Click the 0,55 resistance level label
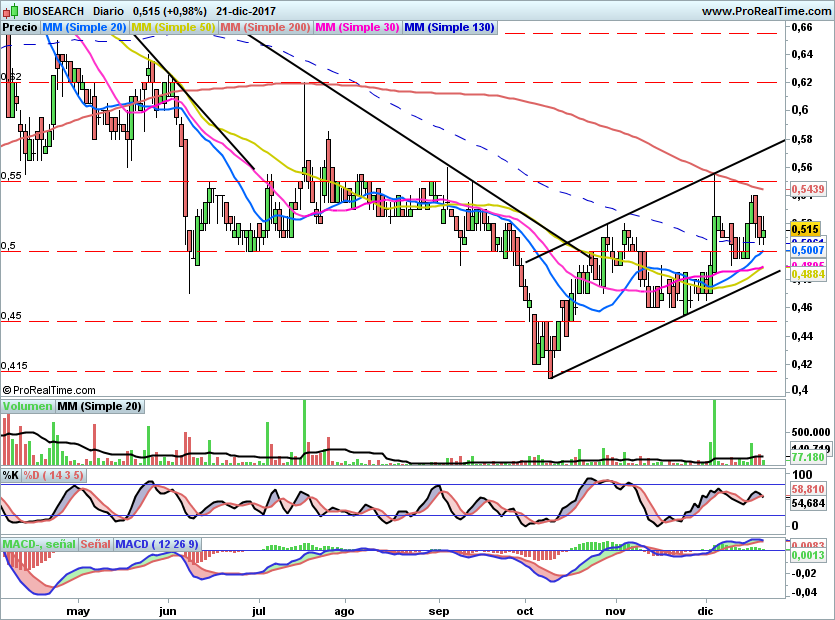Image resolution: width=835 pixels, height=620 pixels. (x=11, y=175)
